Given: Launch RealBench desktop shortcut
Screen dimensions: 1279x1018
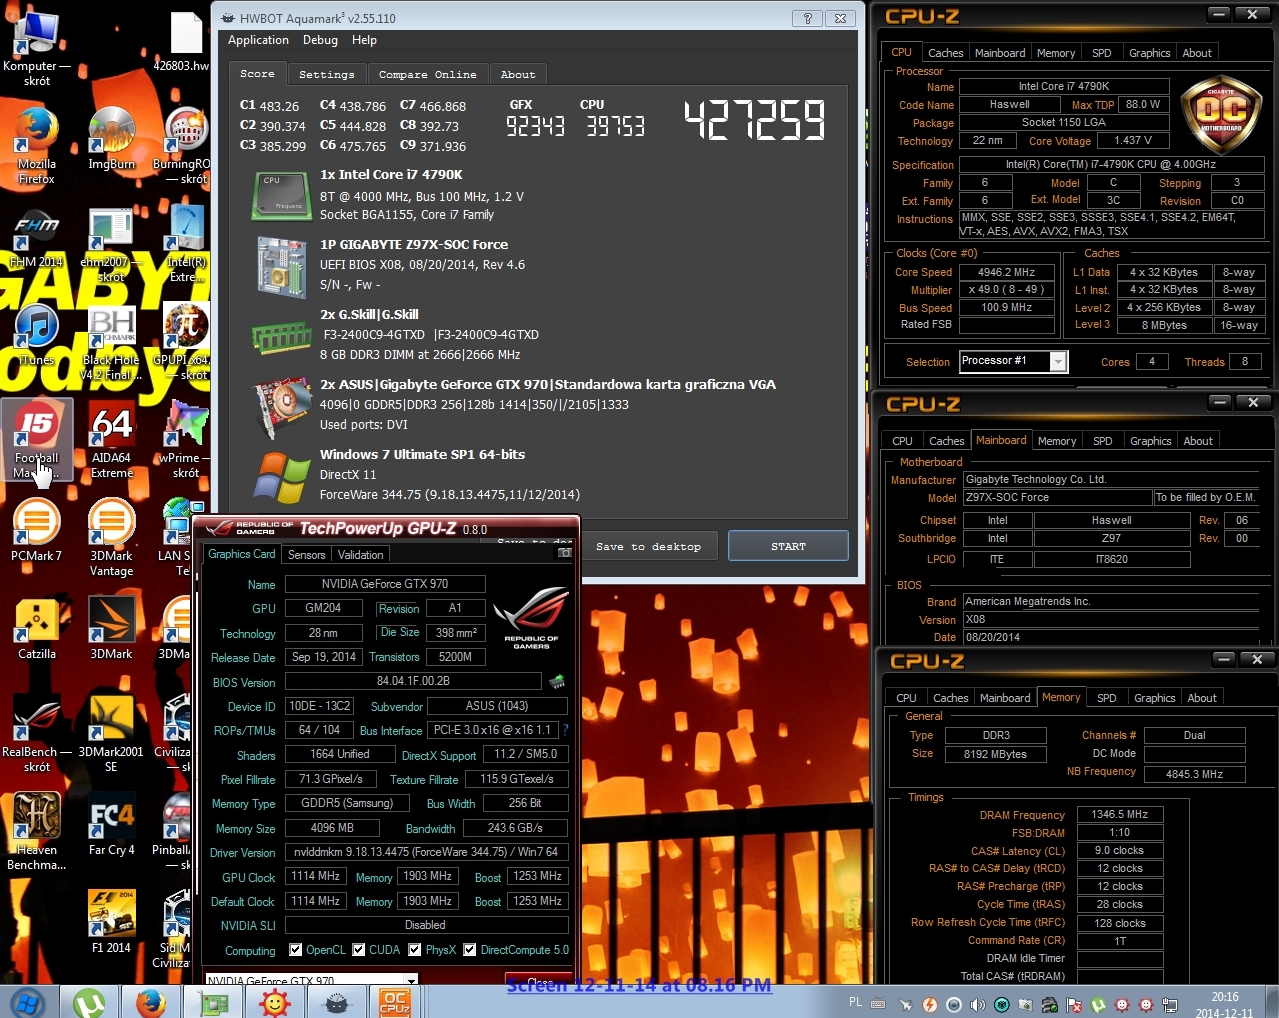Looking at the screenshot, I should (x=37, y=734).
